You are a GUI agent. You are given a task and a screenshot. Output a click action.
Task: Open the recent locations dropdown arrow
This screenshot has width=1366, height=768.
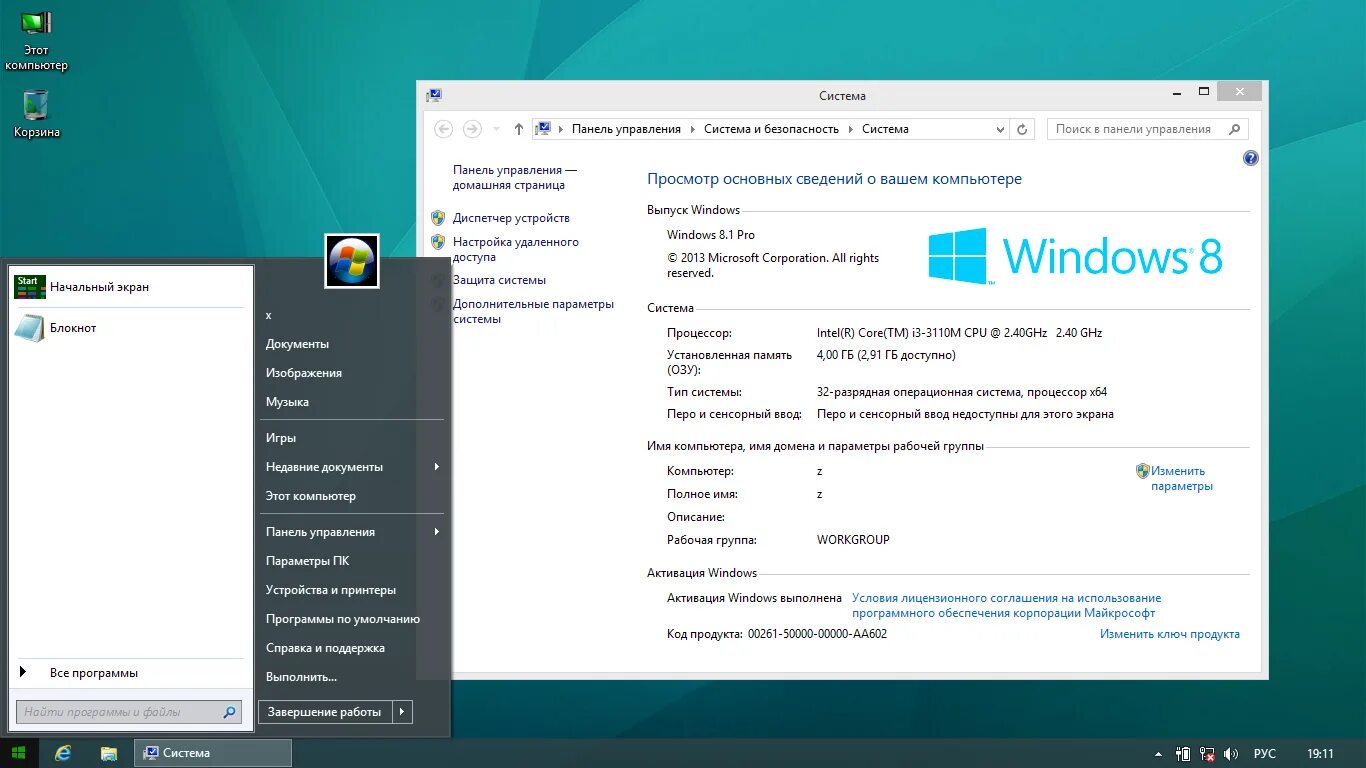pos(496,129)
